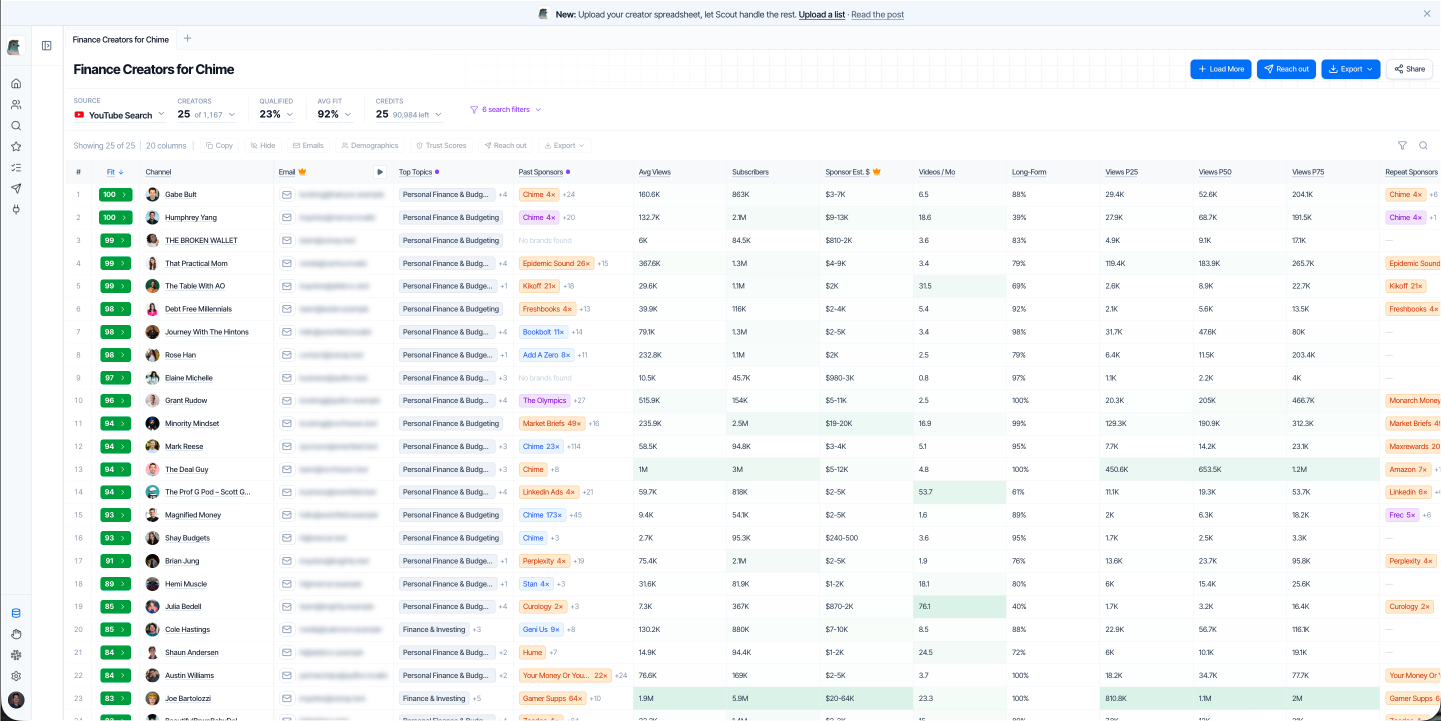Click the table filter funnel icon at right

[x=1402, y=145]
